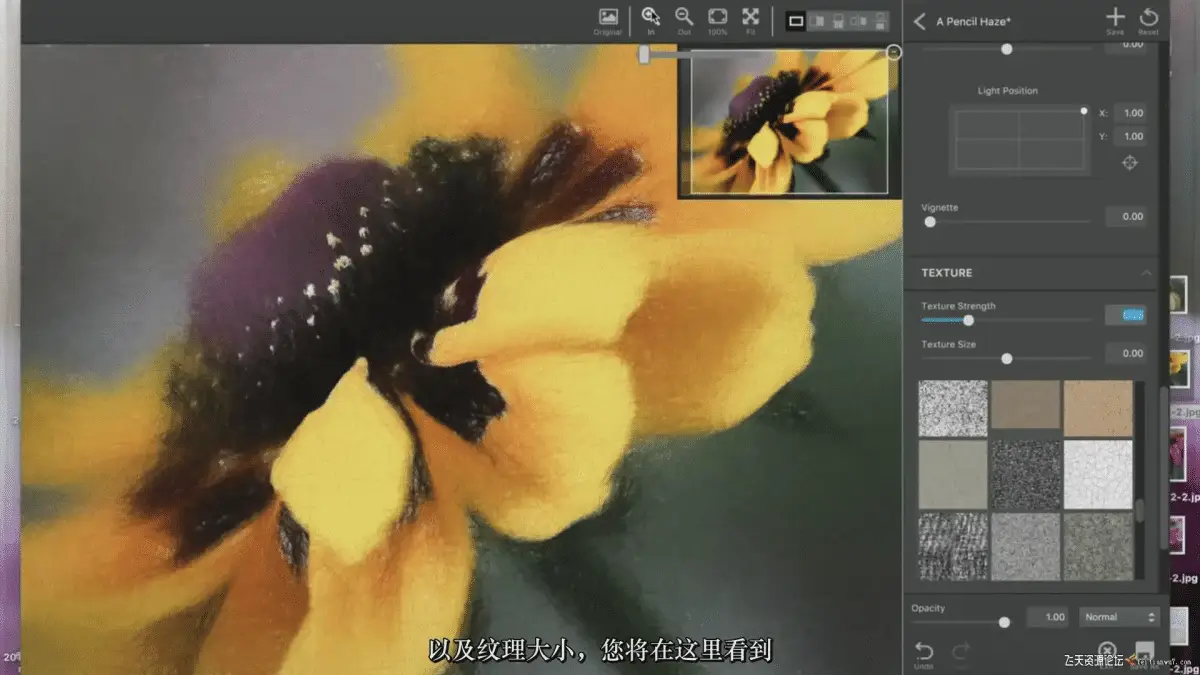Open the Normal blend mode dropdown
Viewport: 1200px width, 675px height.
coord(1119,617)
